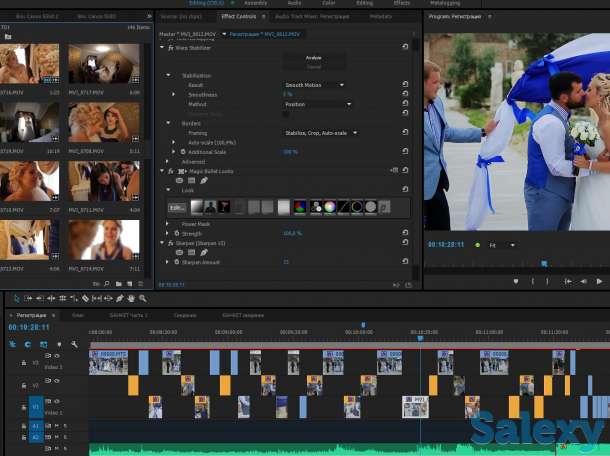Open the stabilization Result dropdown

coord(315,85)
